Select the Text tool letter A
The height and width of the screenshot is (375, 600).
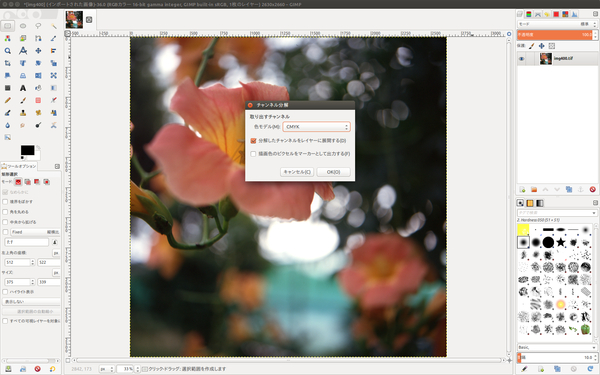point(23,88)
